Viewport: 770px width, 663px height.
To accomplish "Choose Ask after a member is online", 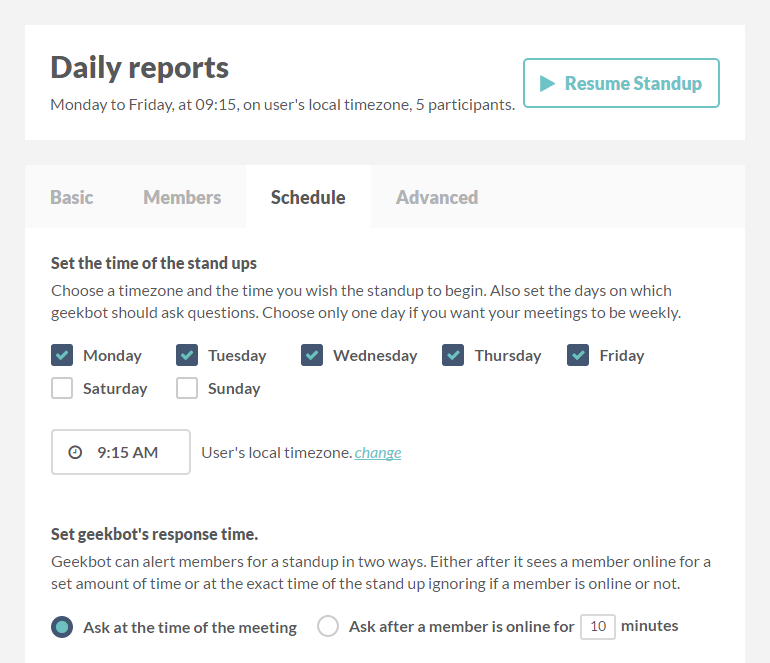I will 328,627.
